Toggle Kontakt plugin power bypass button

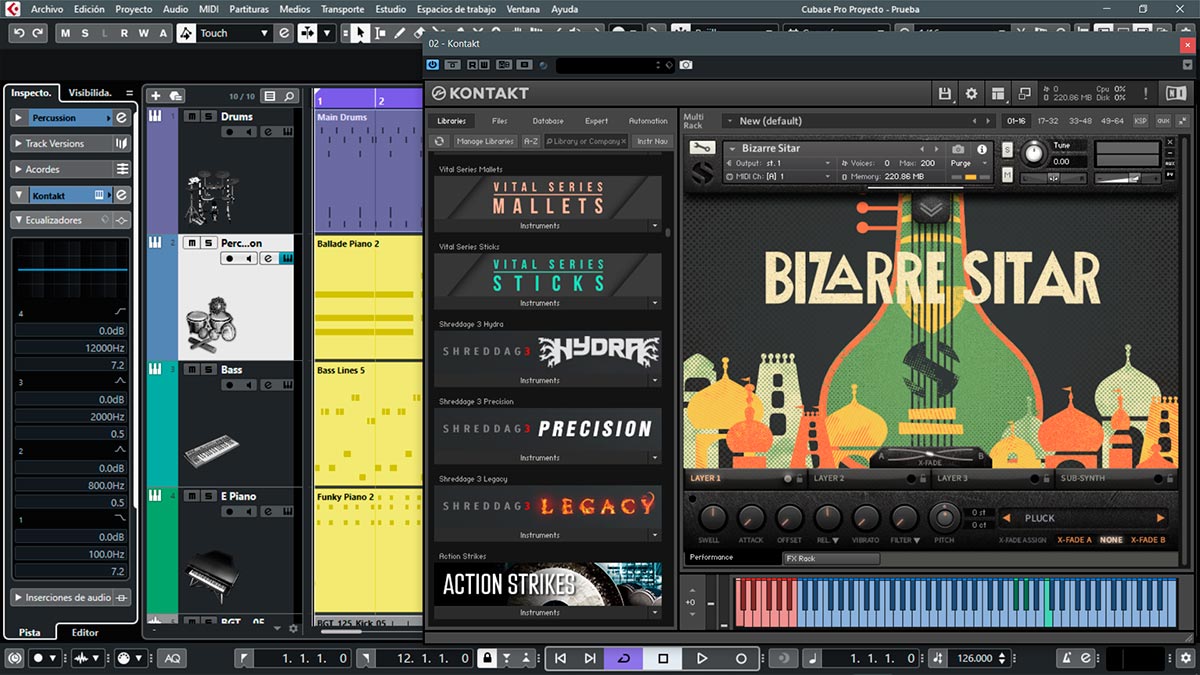pos(433,65)
